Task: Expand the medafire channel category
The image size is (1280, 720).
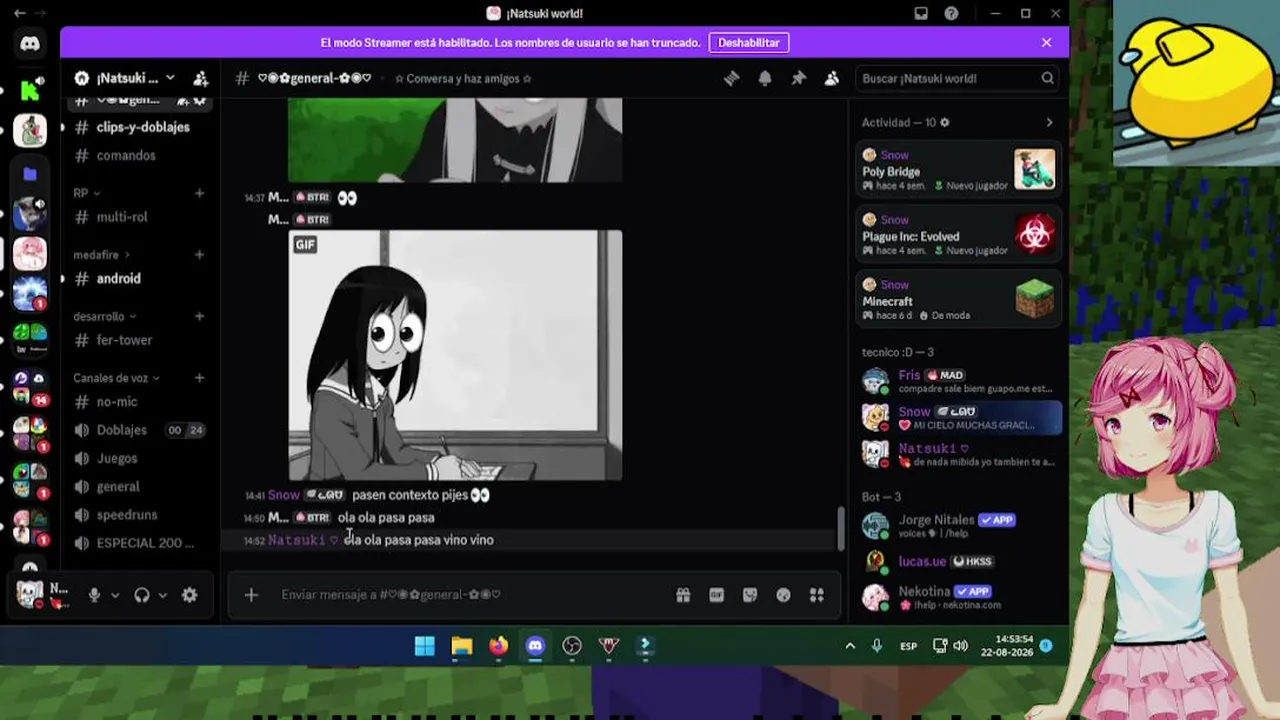Action: 102,255
